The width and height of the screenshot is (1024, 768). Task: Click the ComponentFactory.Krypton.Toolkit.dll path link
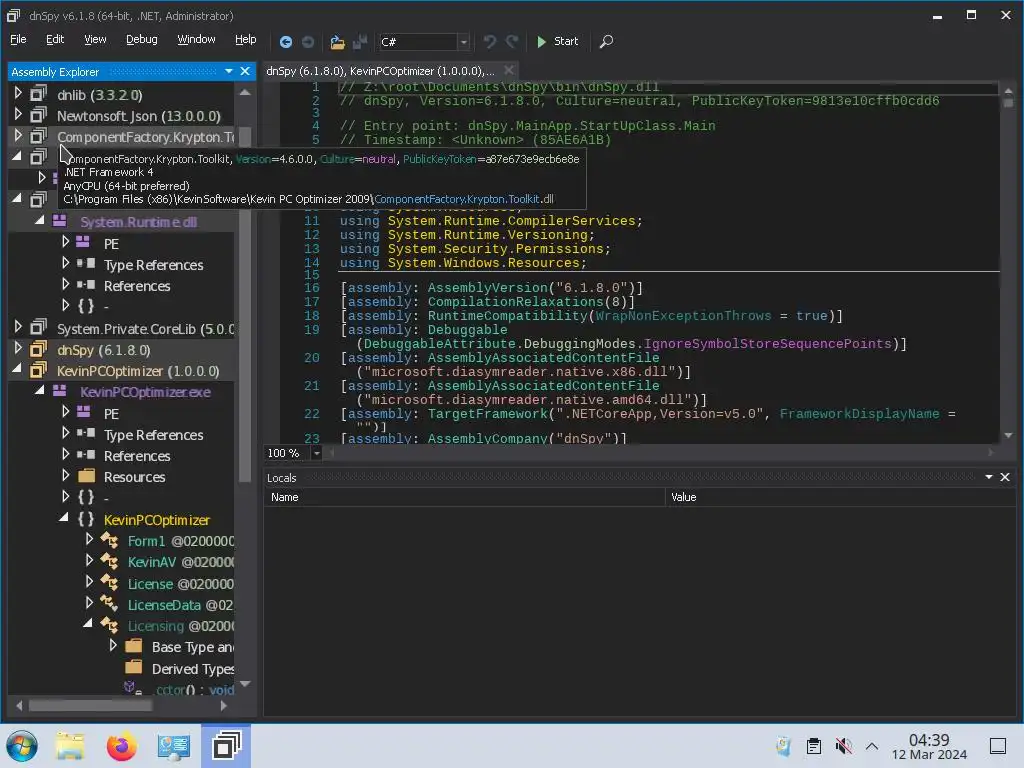pyautogui.click(x=464, y=199)
